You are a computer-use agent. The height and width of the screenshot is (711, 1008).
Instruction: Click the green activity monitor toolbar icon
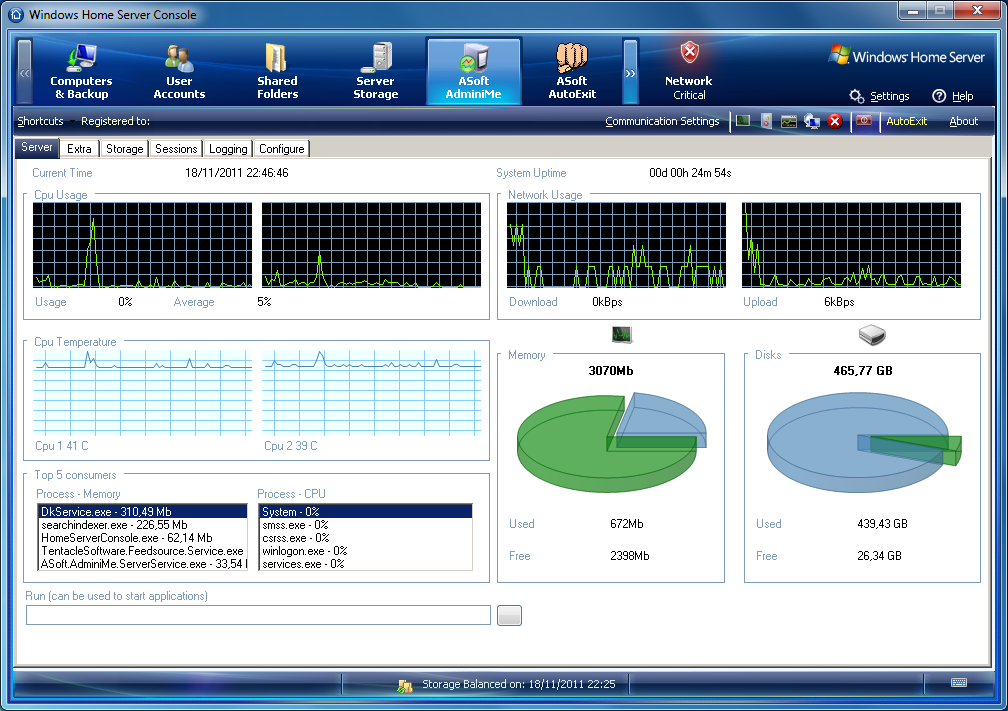743,121
